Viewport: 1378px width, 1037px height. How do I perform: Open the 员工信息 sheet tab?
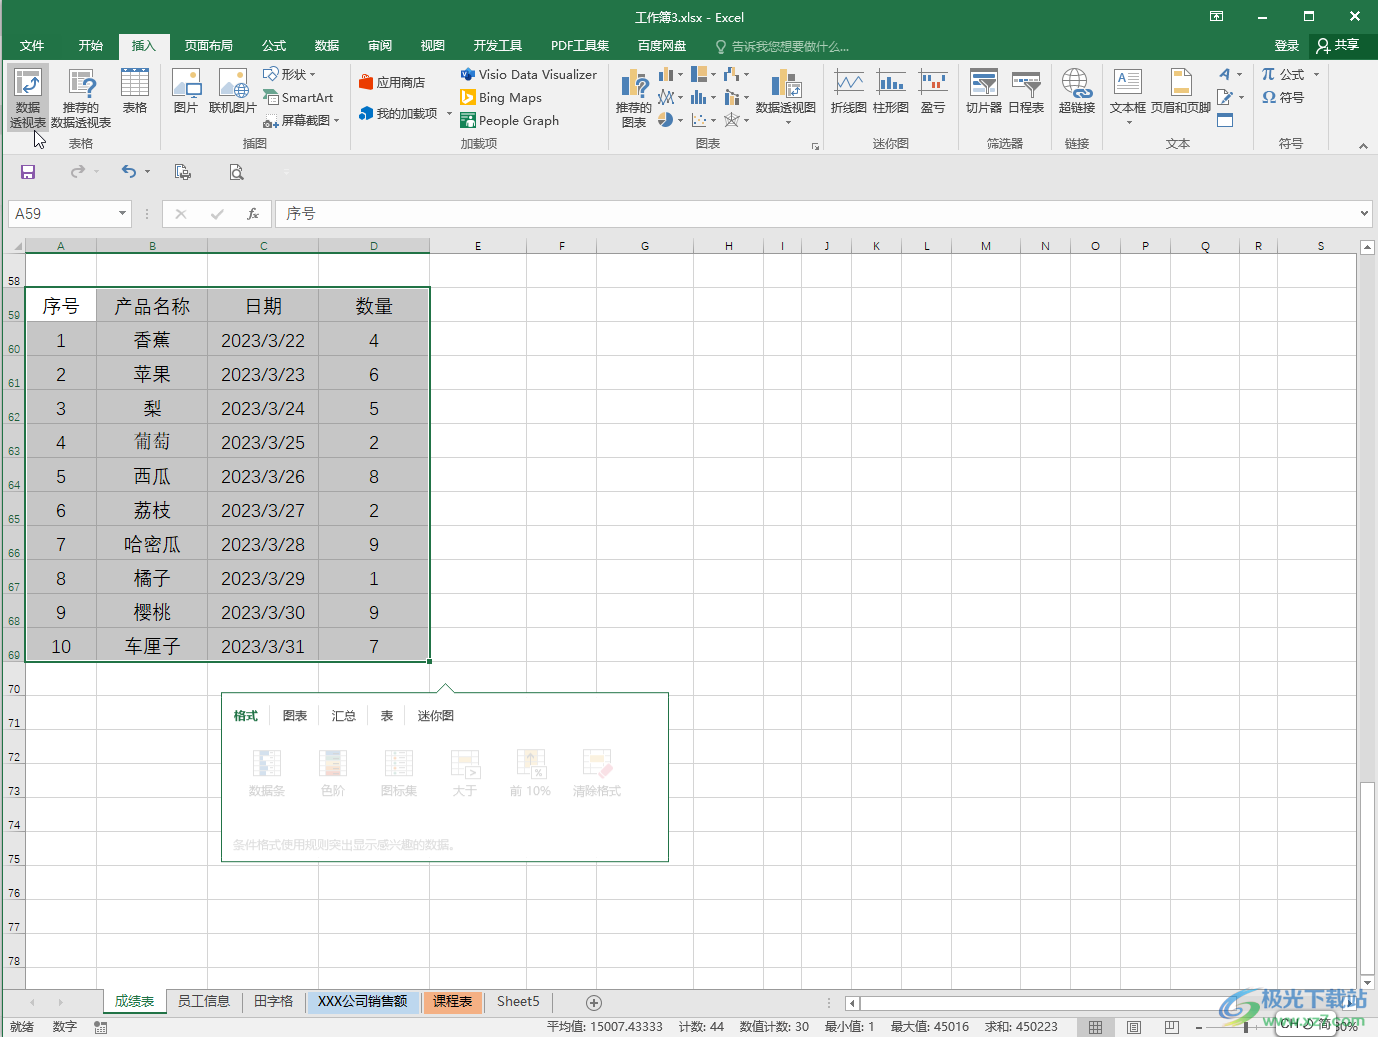pyautogui.click(x=204, y=1002)
